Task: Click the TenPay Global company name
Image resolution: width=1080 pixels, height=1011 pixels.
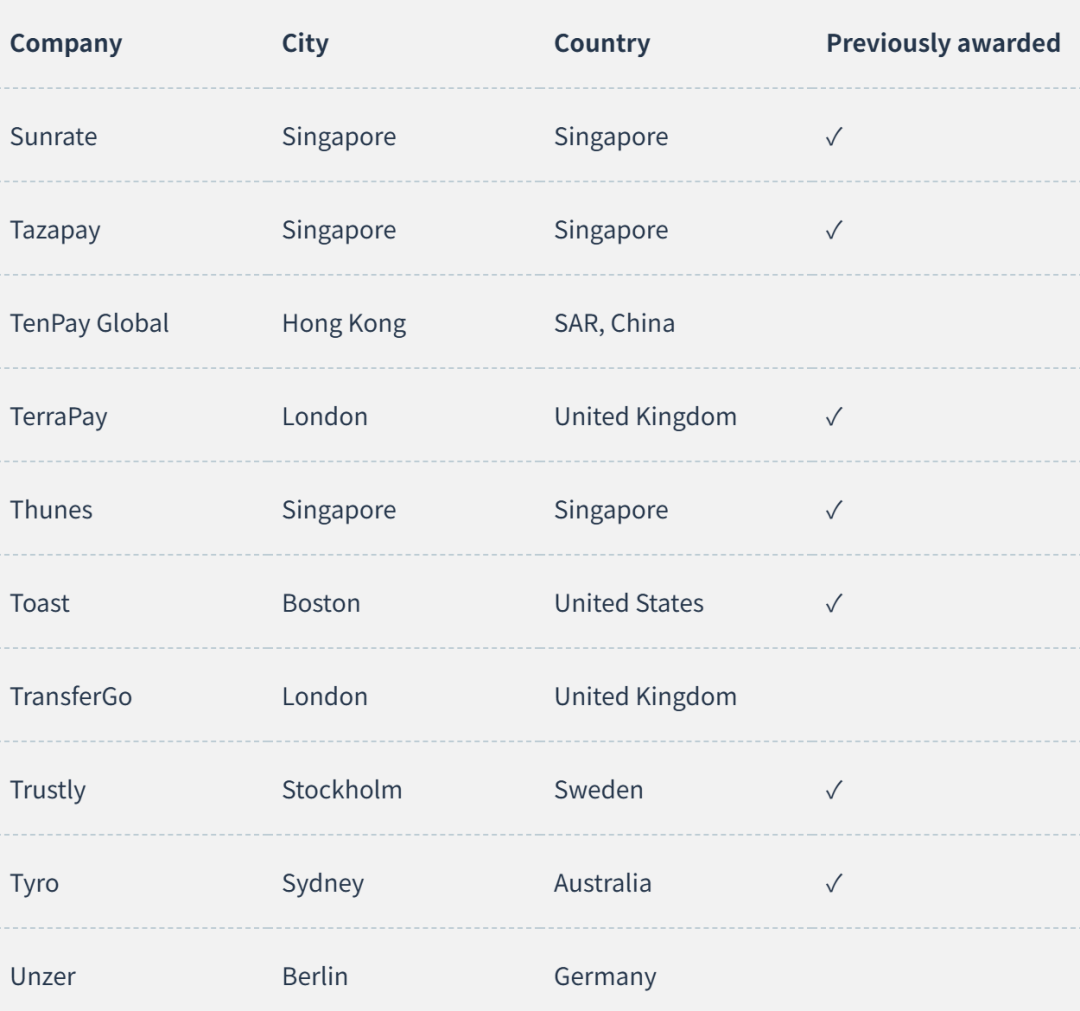Action: 89,323
